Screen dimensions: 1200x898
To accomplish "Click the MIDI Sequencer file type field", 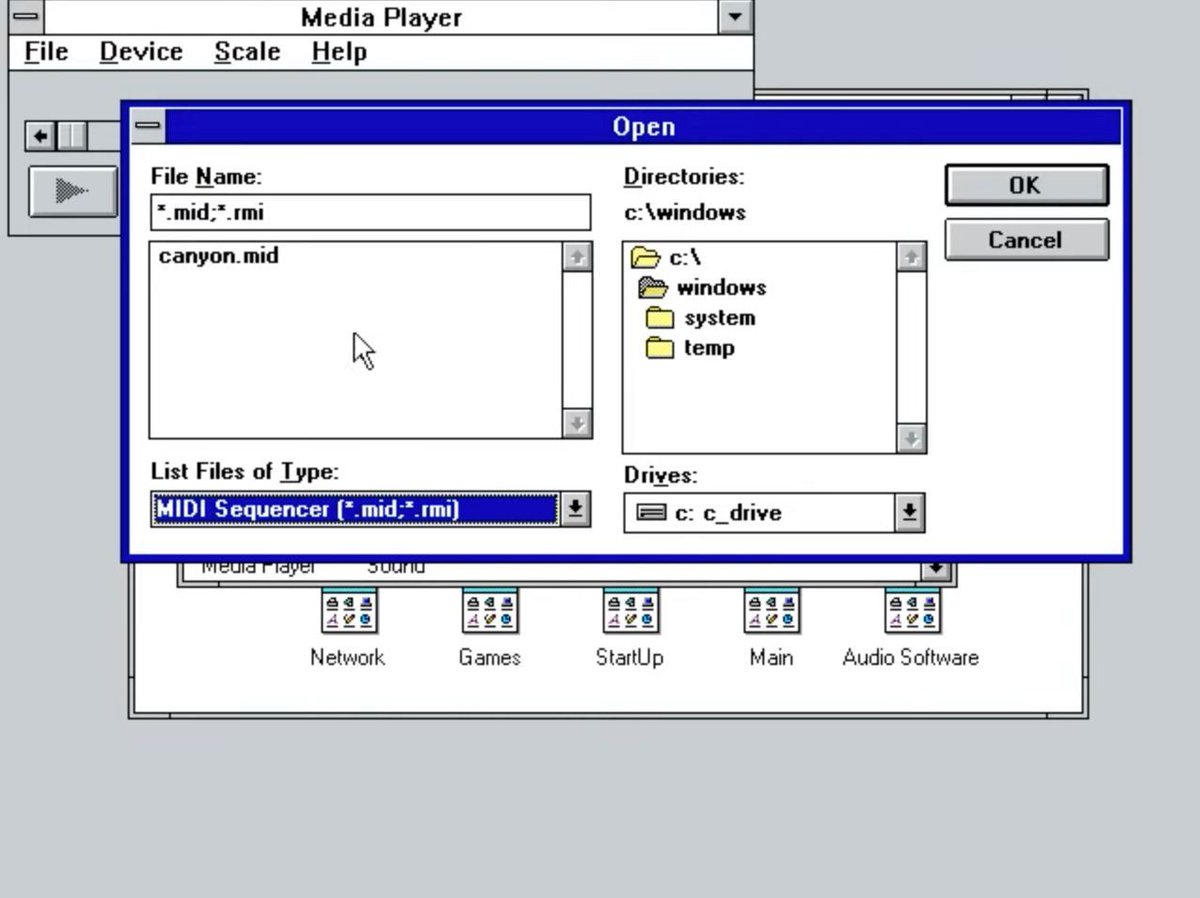I will click(x=356, y=509).
